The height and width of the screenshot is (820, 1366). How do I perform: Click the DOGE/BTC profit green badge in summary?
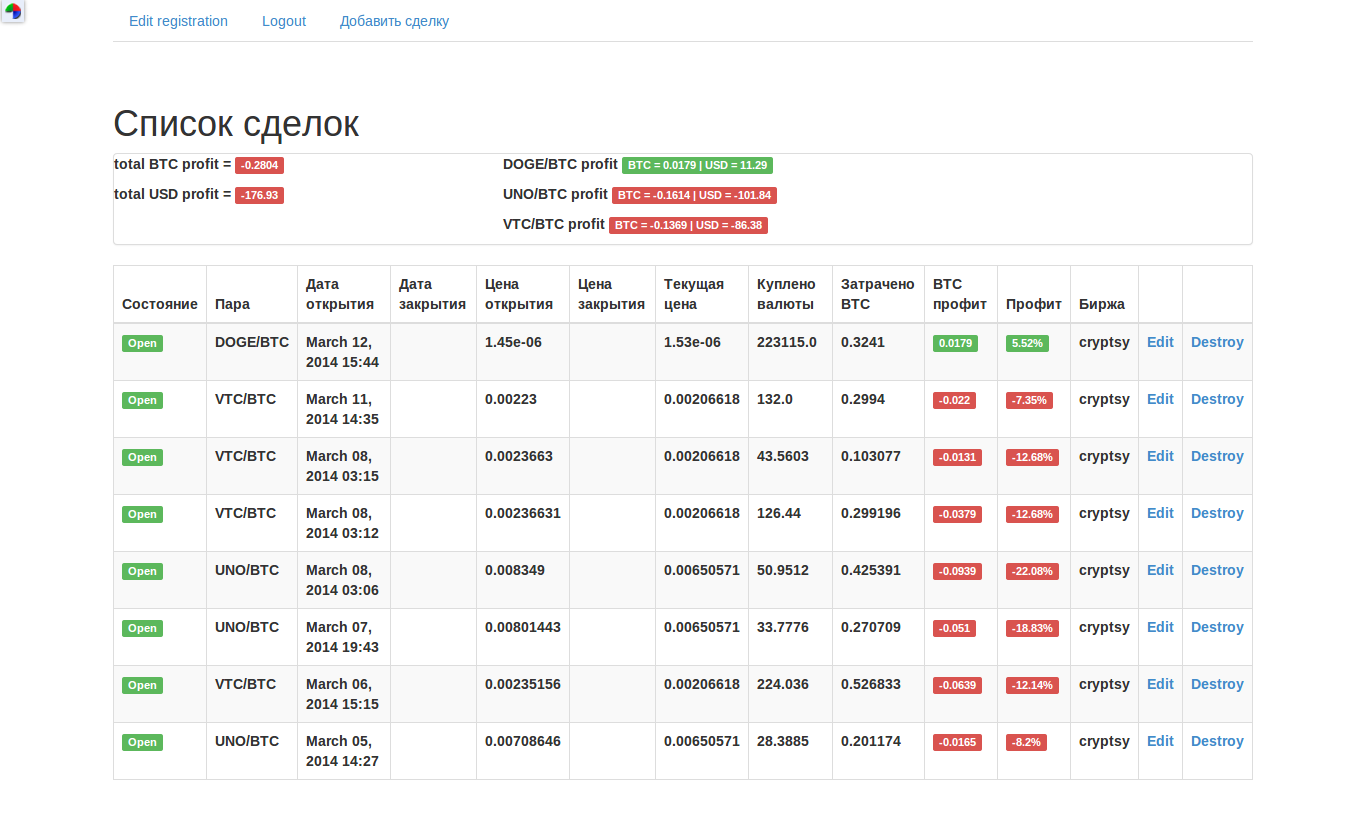697,166
